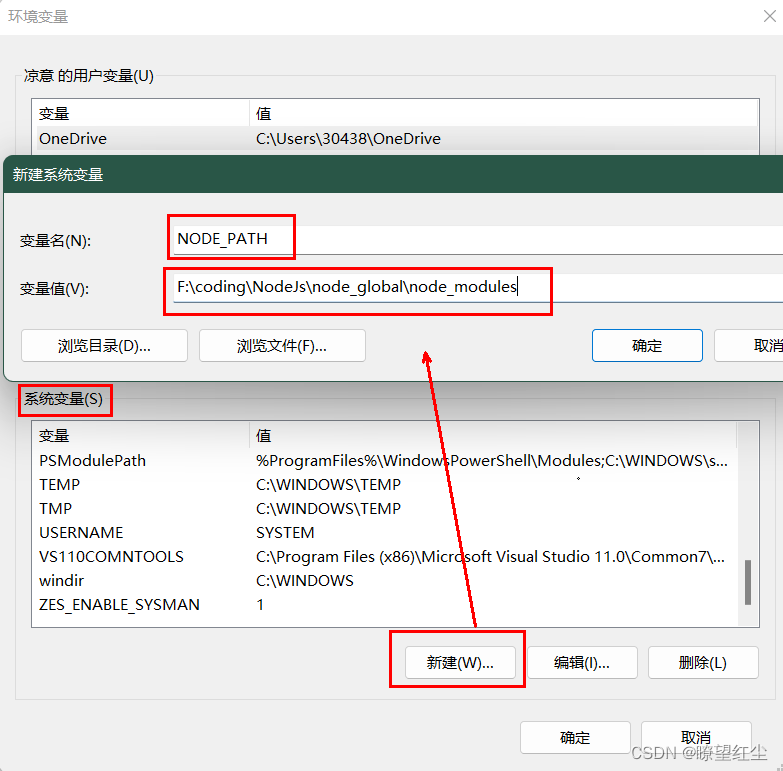The height and width of the screenshot is (771, 783).
Task: Click the 值 column header in the system variables list
Action: [x=492, y=435]
